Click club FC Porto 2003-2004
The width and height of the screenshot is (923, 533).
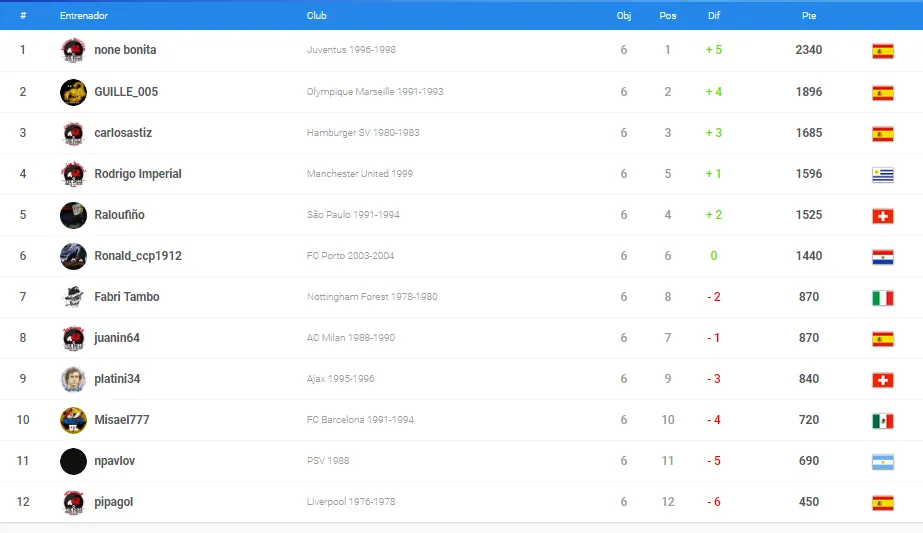350,256
